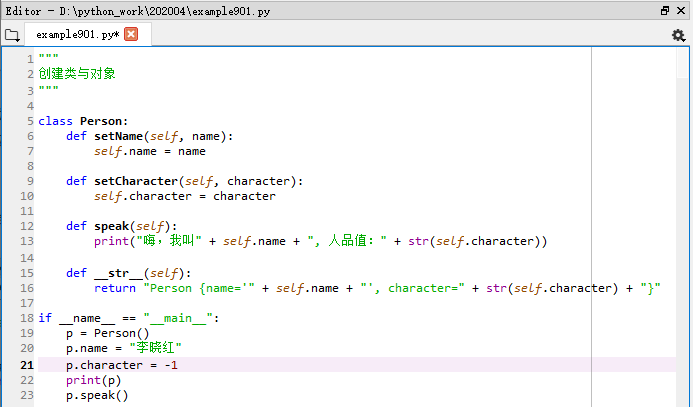Click "self.name = name" assignment line
This screenshot has height=407, width=693.
tap(150, 152)
